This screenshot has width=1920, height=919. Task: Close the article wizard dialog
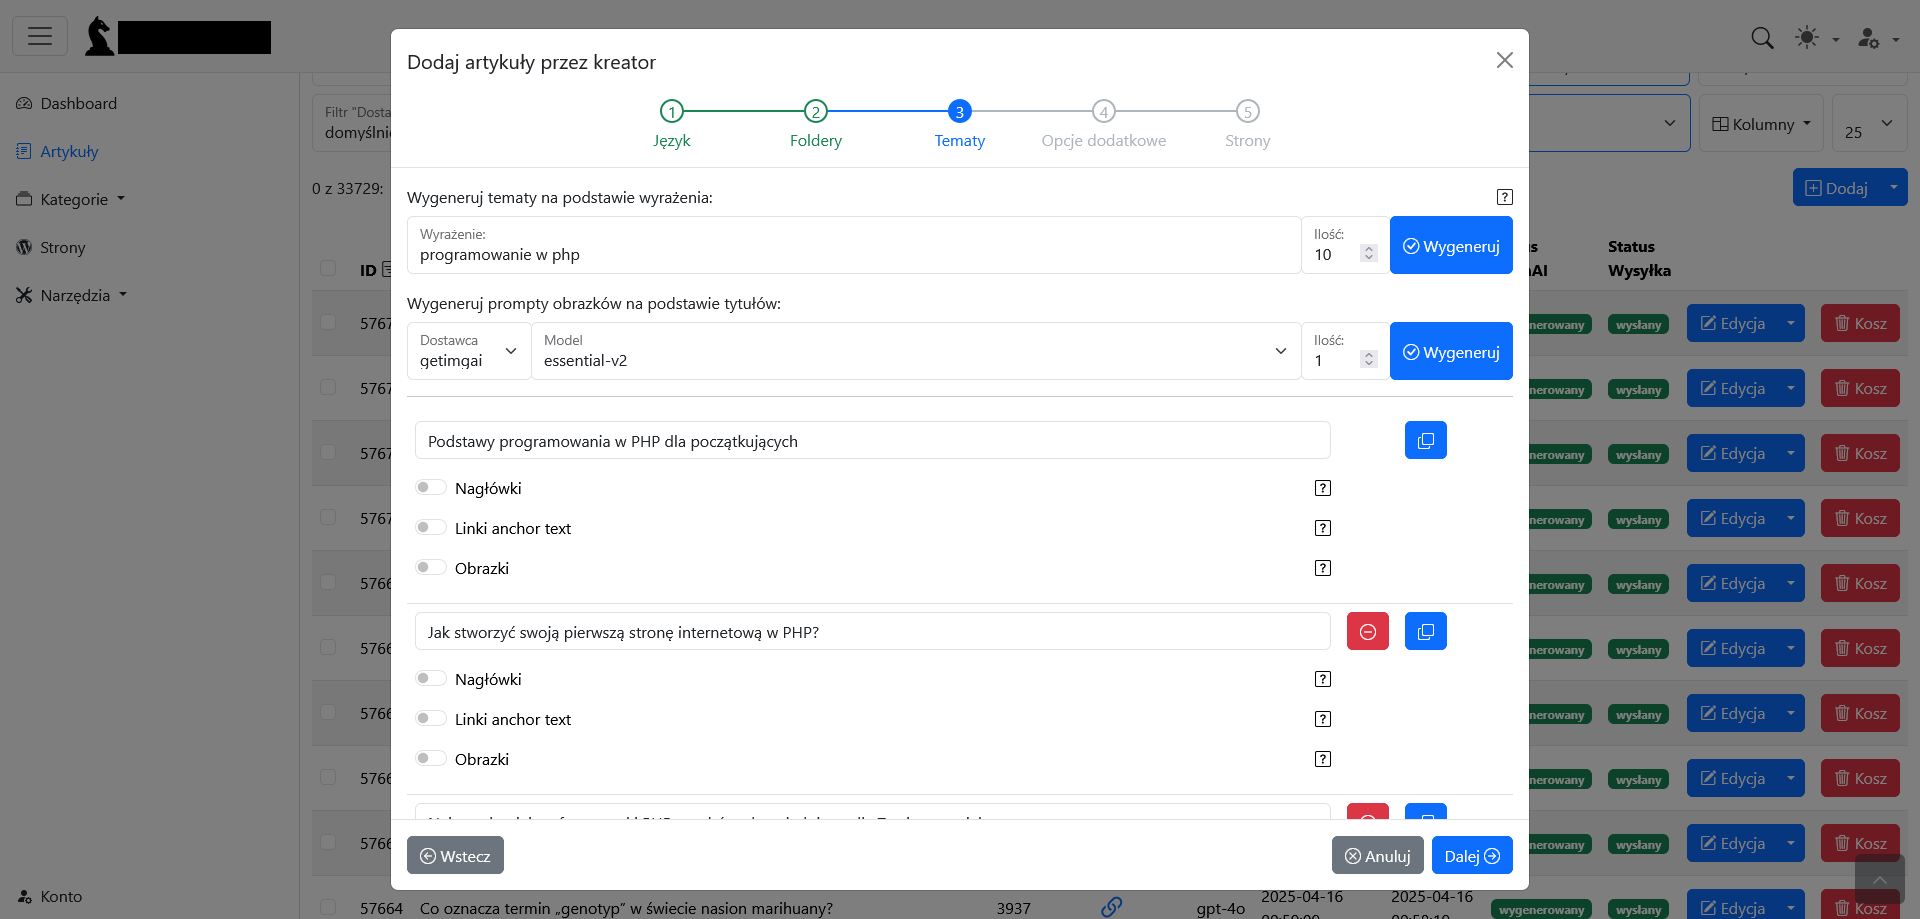pos(1504,60)
